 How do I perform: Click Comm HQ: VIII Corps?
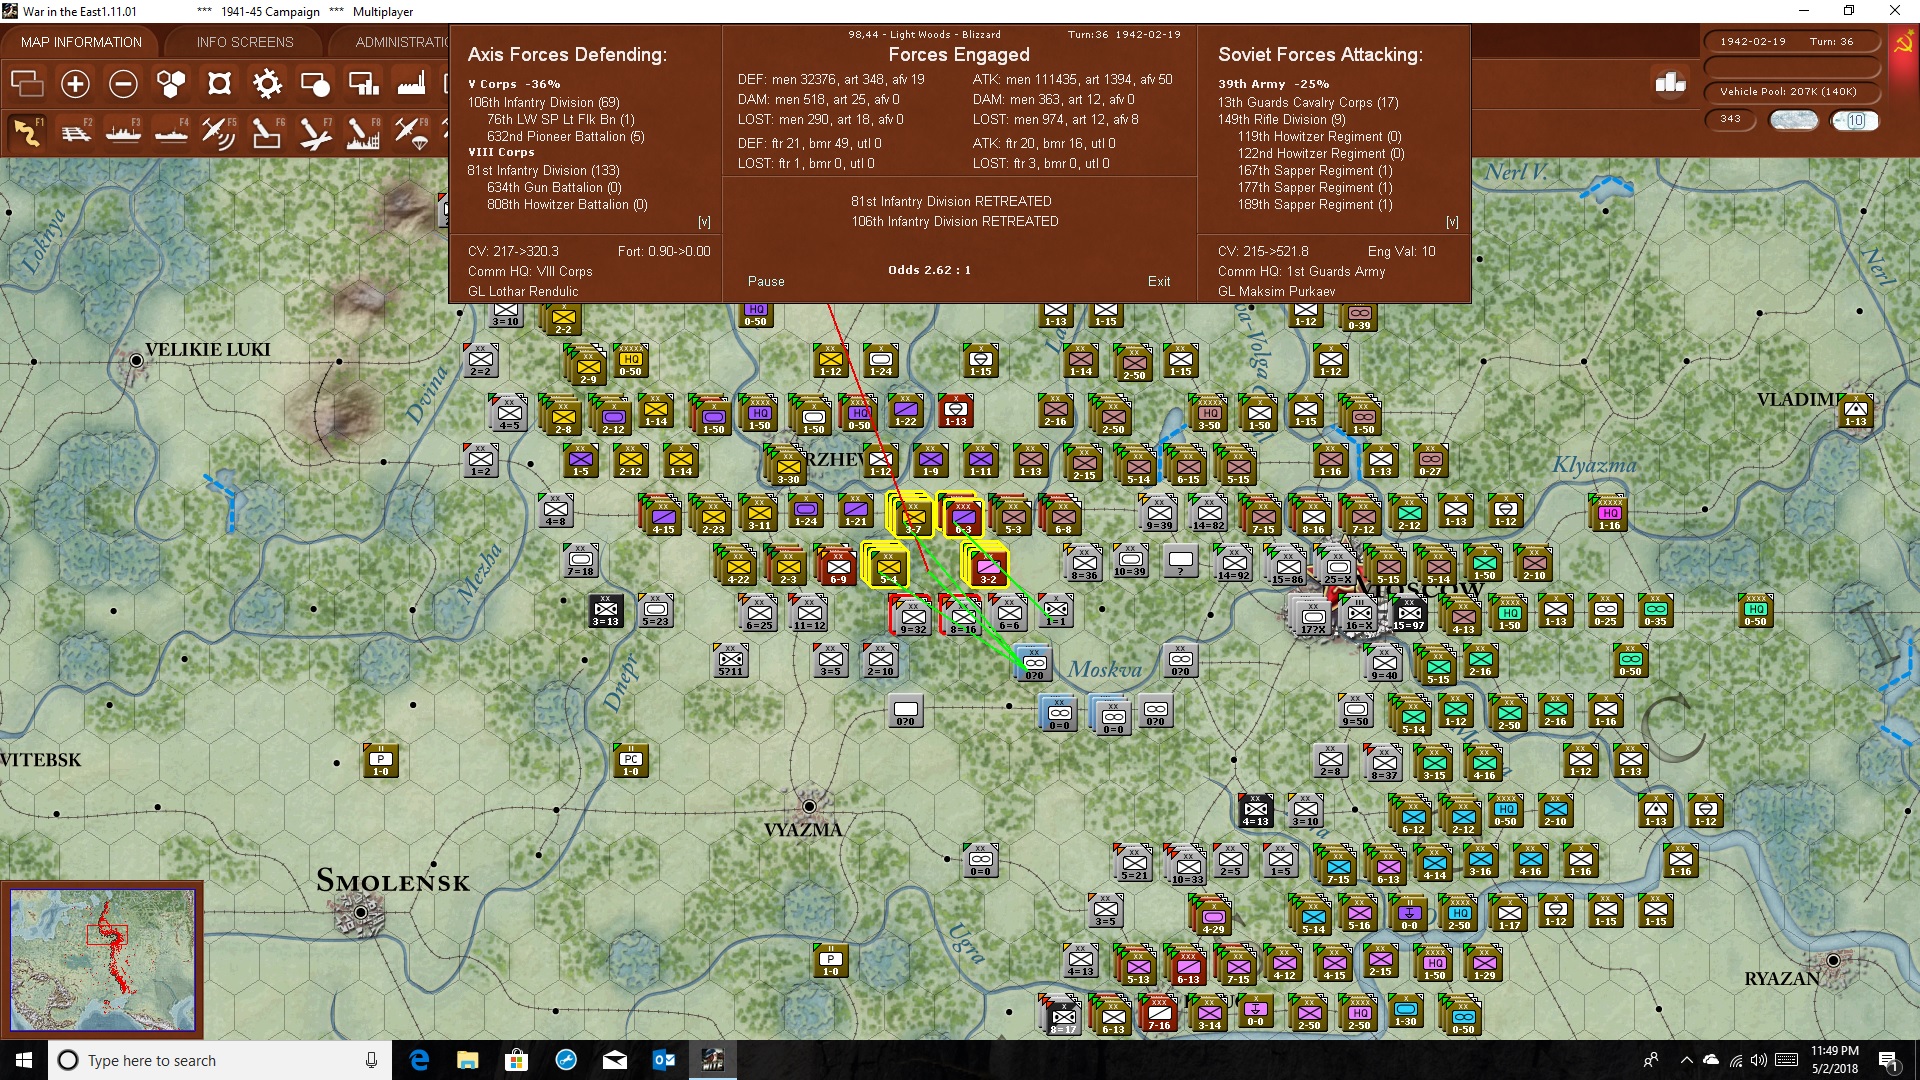tap(530, 272)
